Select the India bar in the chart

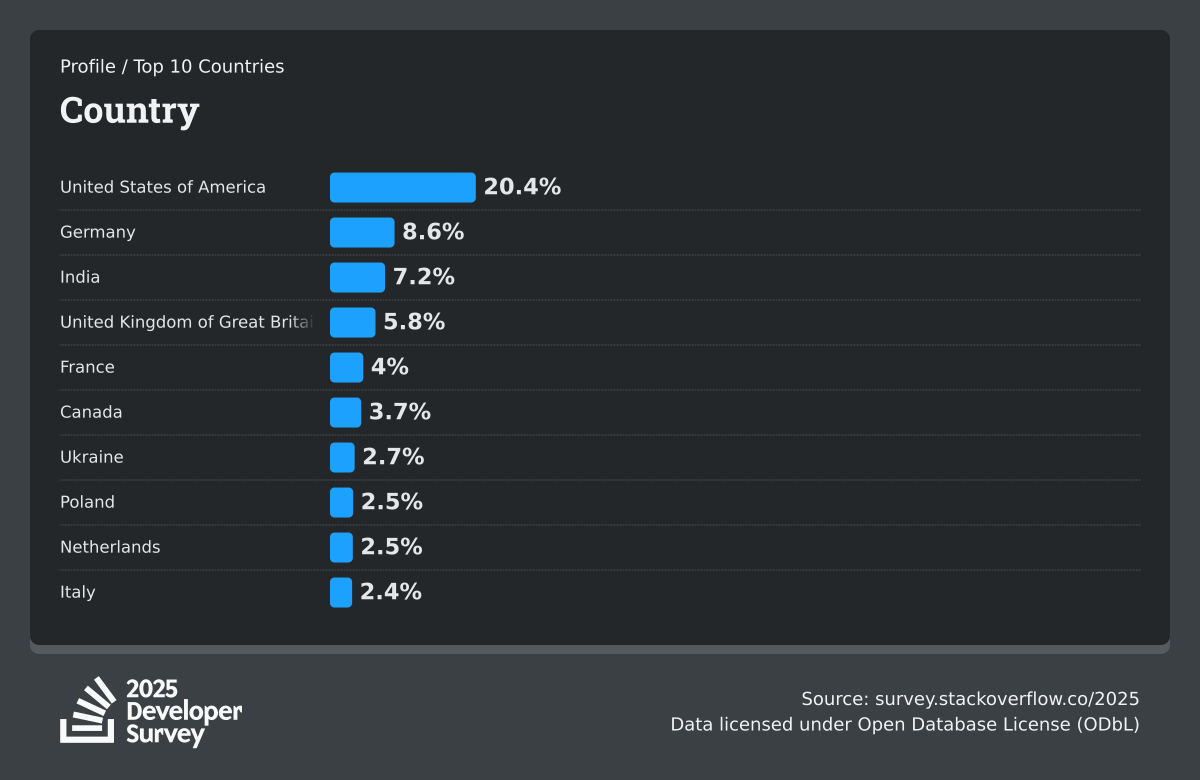pos(357,277)
